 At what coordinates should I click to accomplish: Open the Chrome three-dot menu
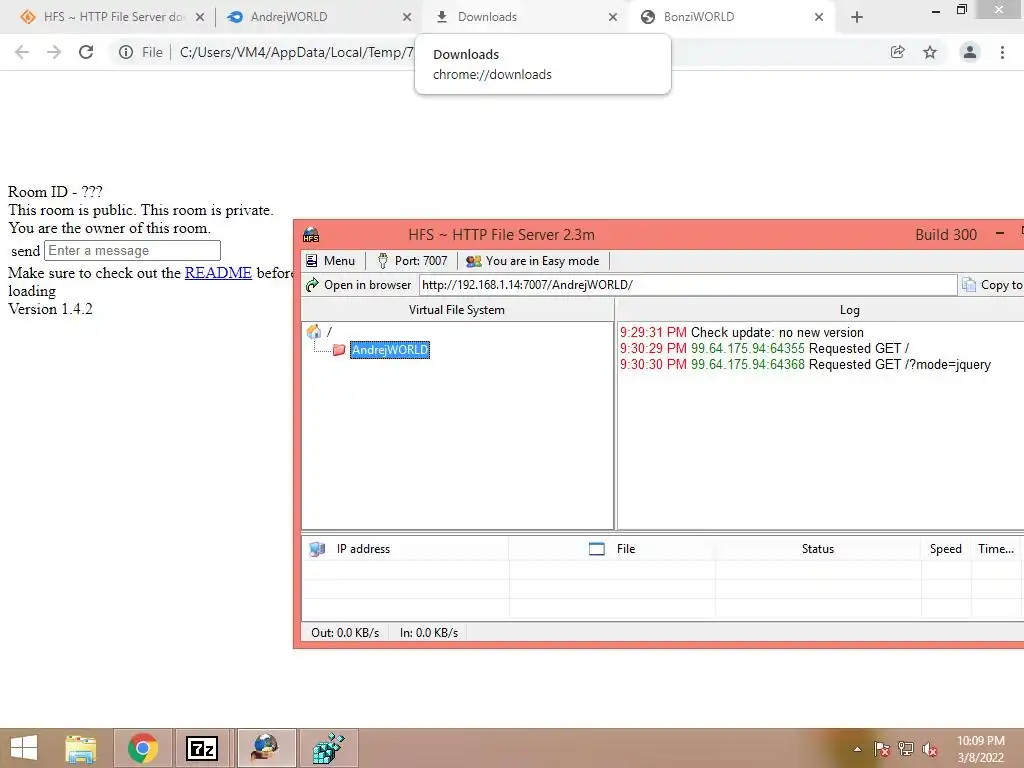pyautogui.click(x=1002, y=52)
